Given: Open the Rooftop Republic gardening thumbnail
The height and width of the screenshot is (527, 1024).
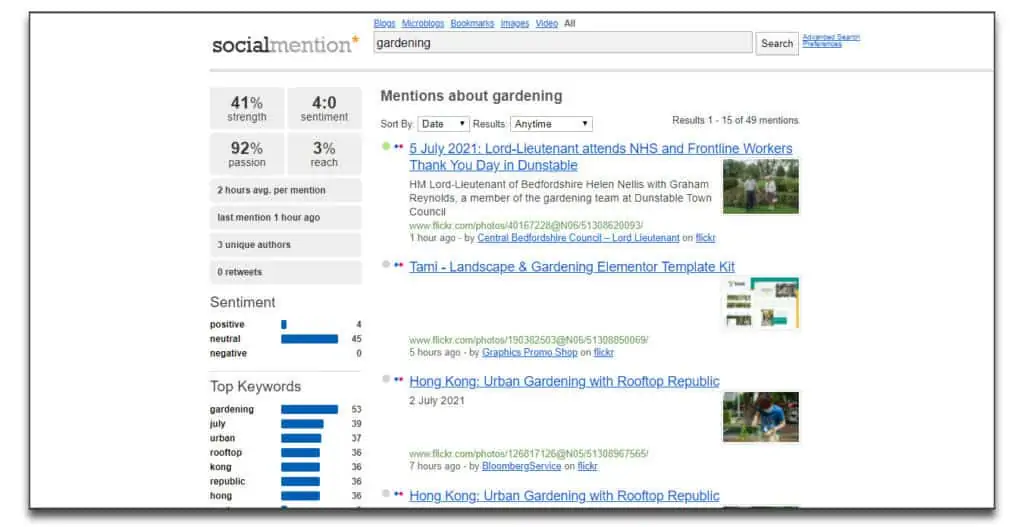Looking at the screenshot, I should click(x=760, y=417).
